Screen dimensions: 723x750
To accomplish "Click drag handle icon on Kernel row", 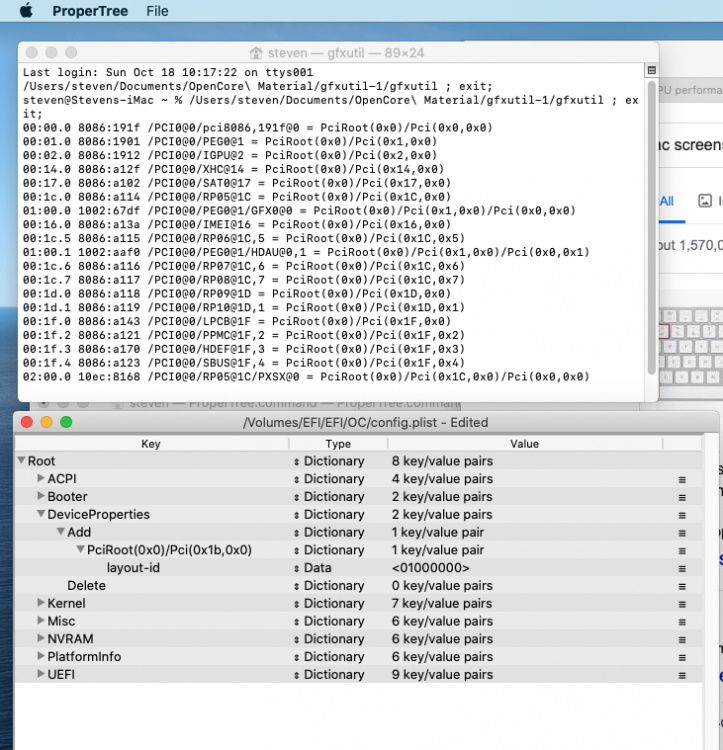I will (x=682, y=604).
